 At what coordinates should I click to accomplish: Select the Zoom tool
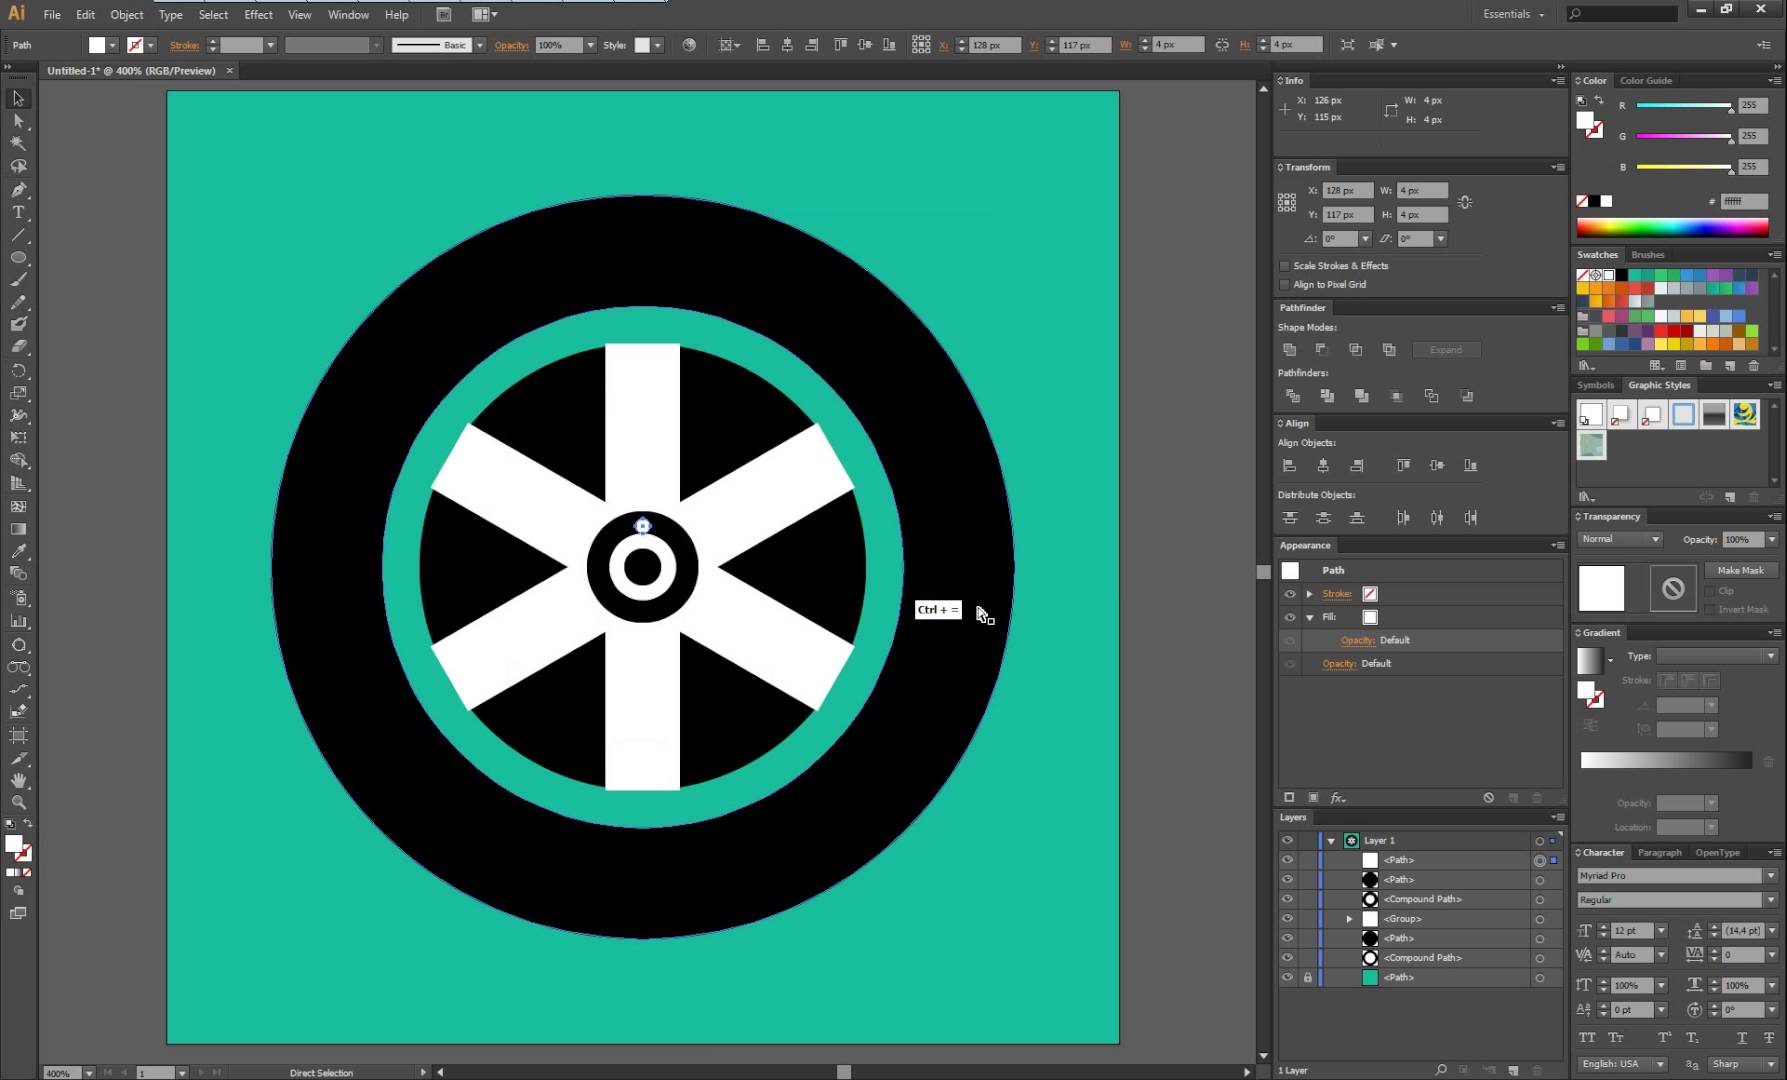point(18,802)
